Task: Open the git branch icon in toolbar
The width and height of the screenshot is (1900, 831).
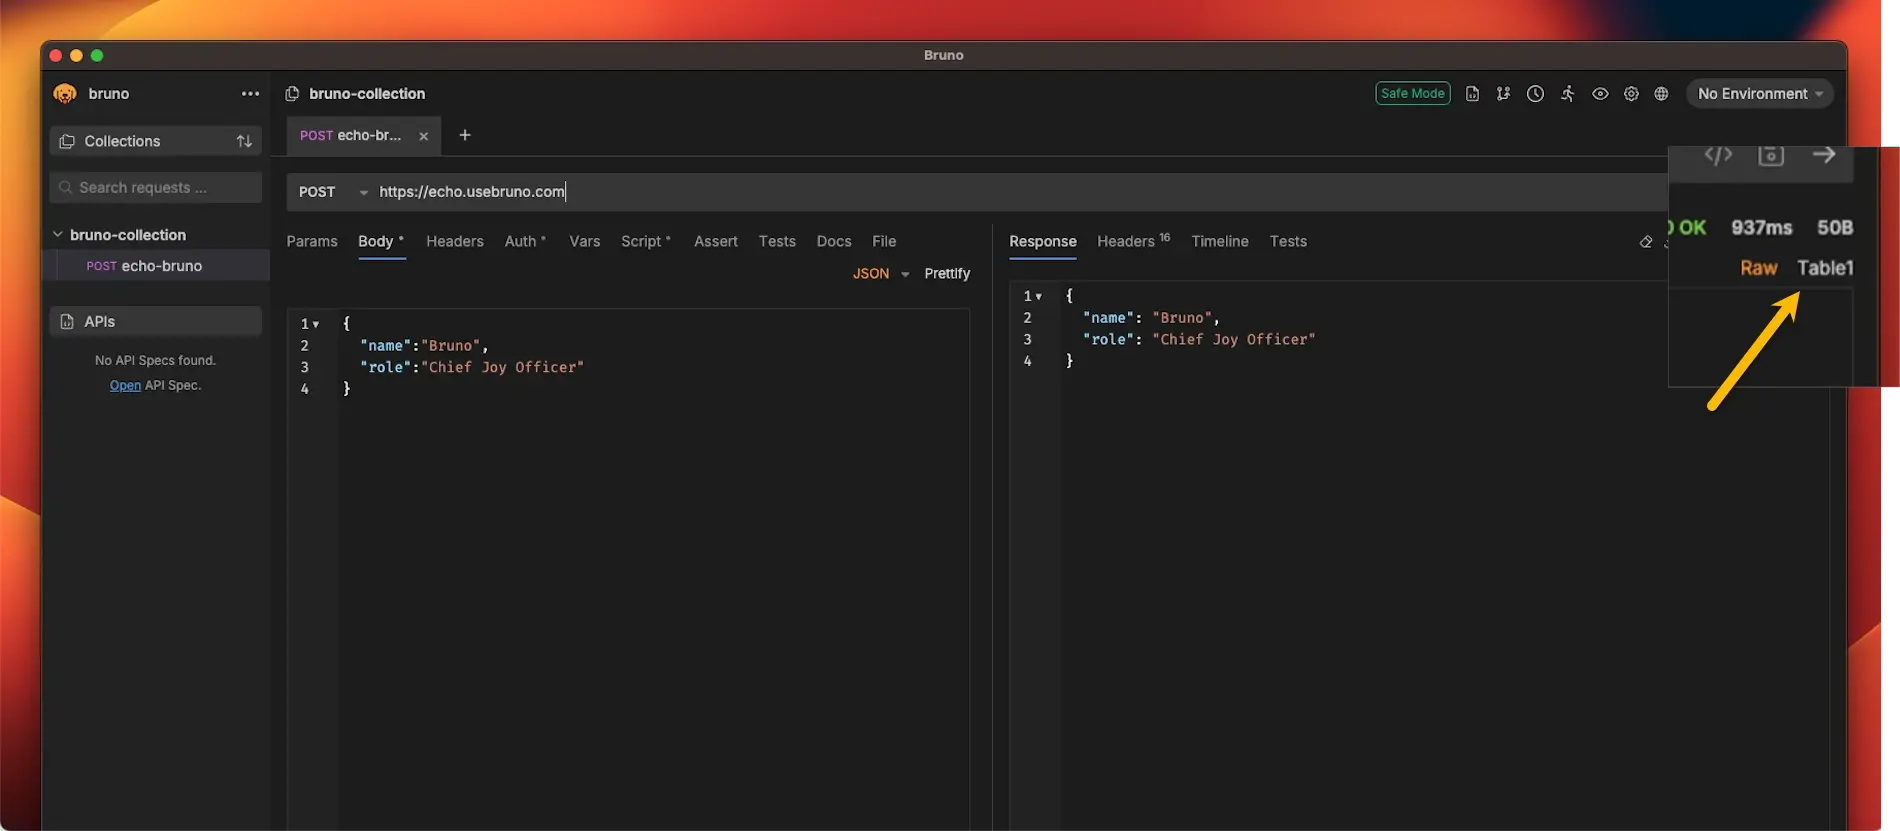Action: [x=1503, y=94]
